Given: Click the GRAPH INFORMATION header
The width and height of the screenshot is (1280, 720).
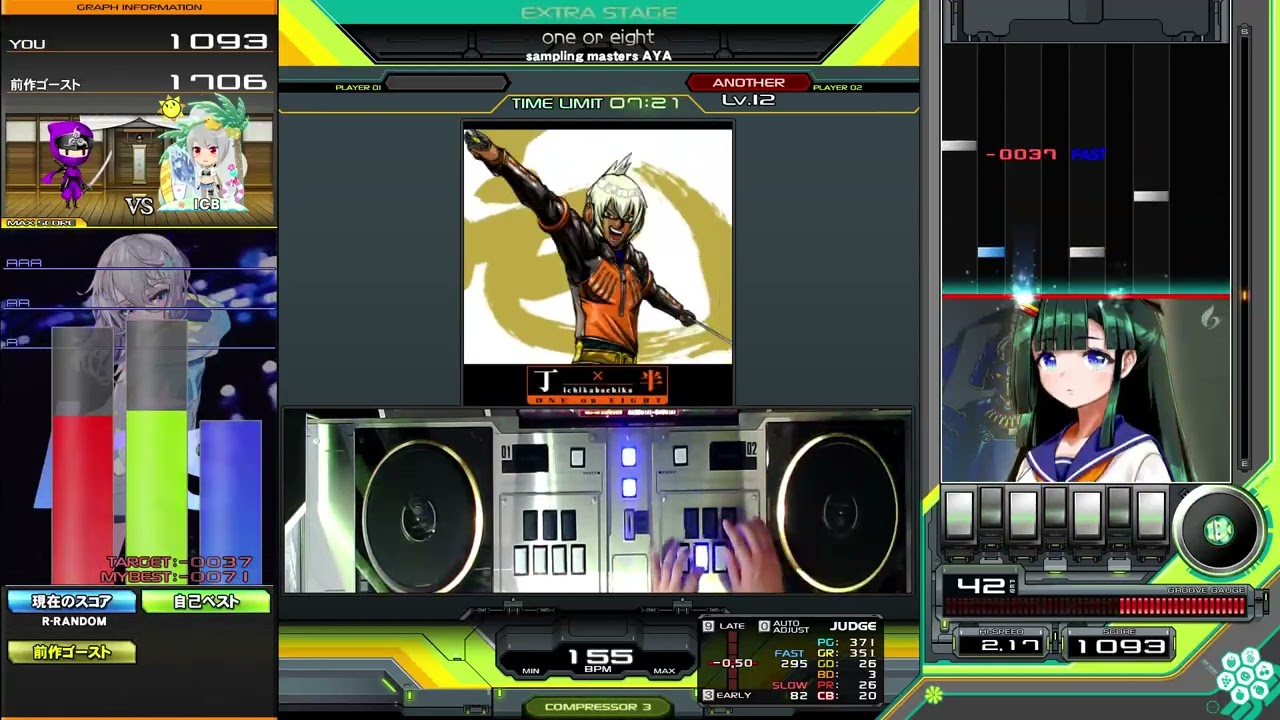Looking at the screenshot, I should click(139, 7).
